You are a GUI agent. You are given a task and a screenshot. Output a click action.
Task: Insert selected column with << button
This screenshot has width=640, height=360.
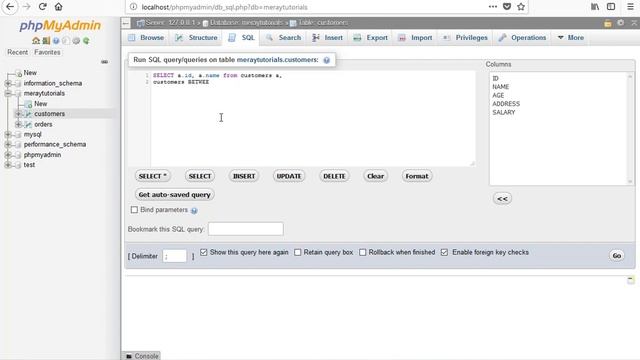pos(502,199)
